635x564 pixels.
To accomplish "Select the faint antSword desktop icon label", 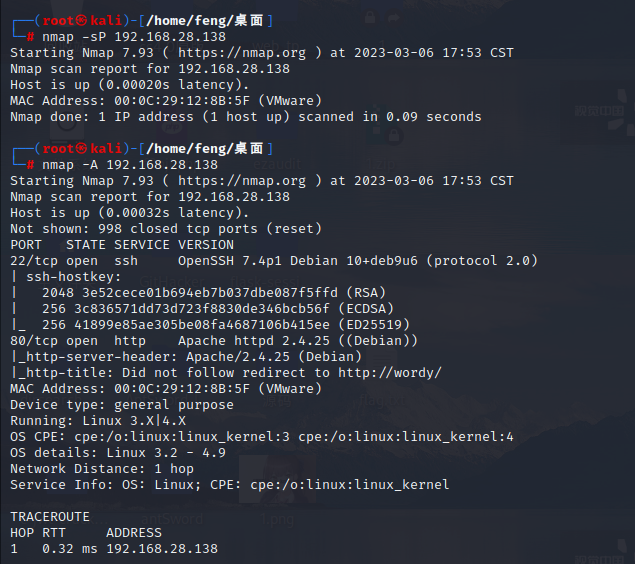I will [x=172, y=519].
